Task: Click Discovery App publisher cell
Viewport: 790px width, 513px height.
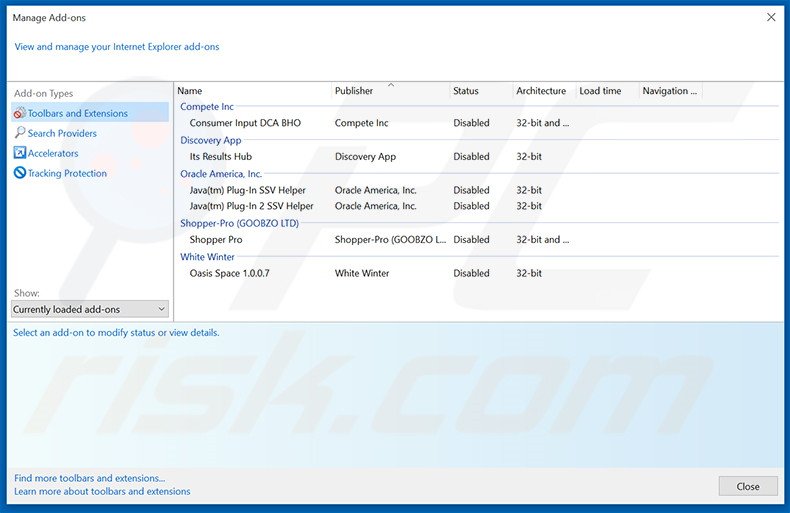Action: tap(365, 157)
